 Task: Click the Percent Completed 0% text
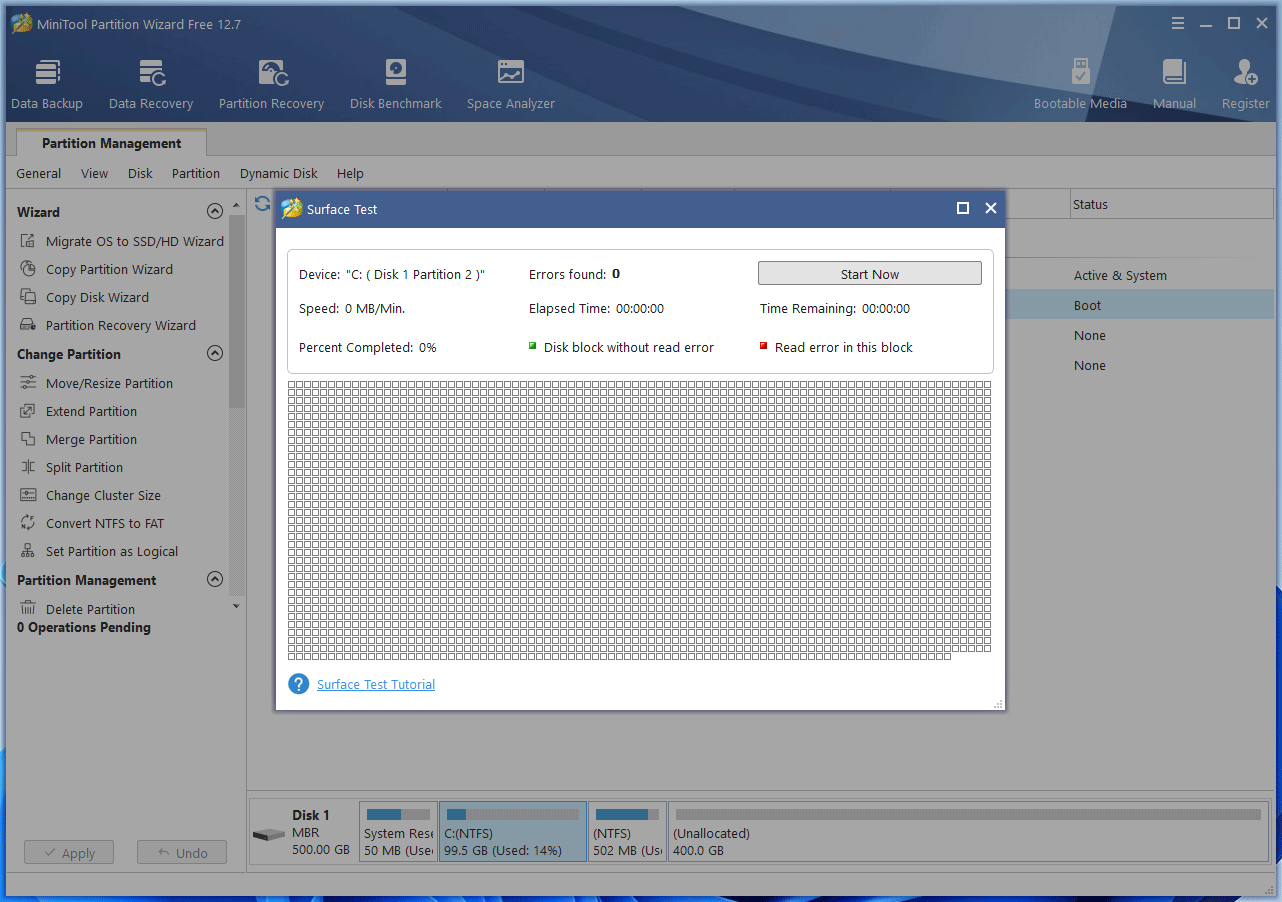[x=368, y=347]
